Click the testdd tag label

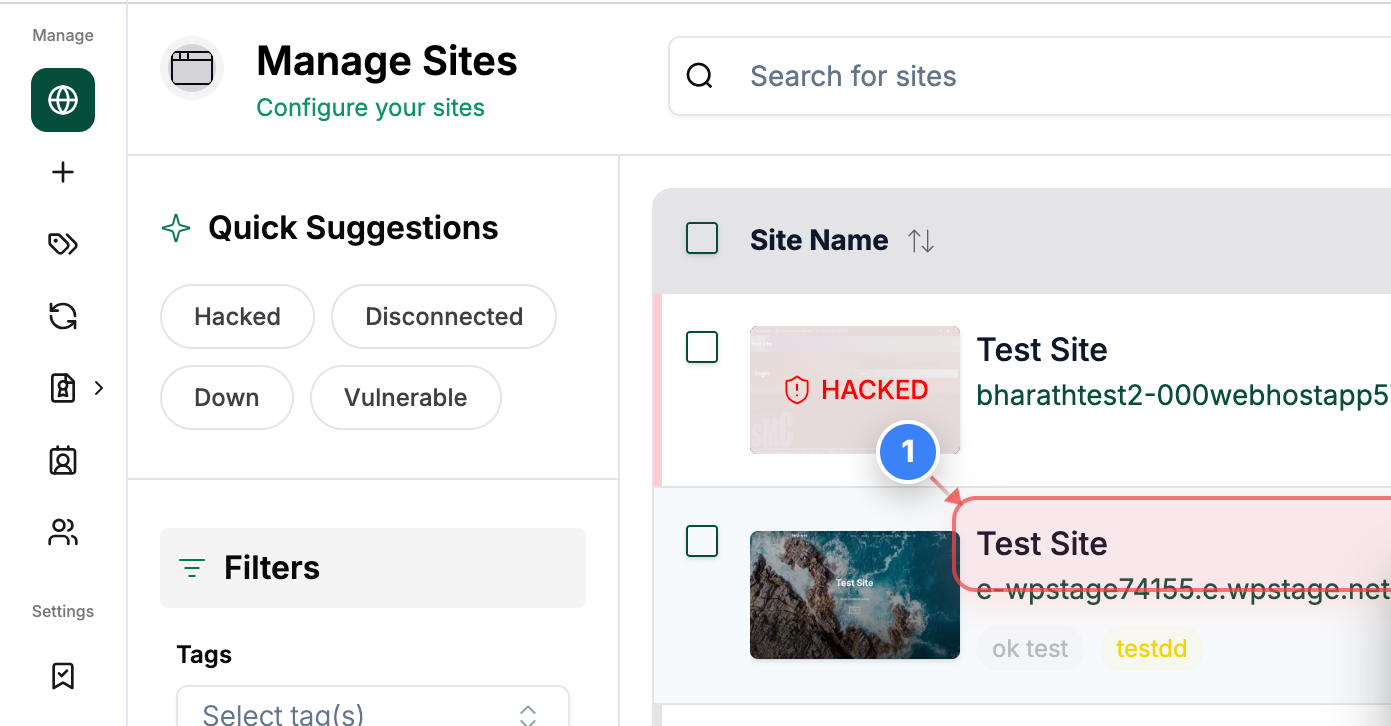pos(1151,648)
